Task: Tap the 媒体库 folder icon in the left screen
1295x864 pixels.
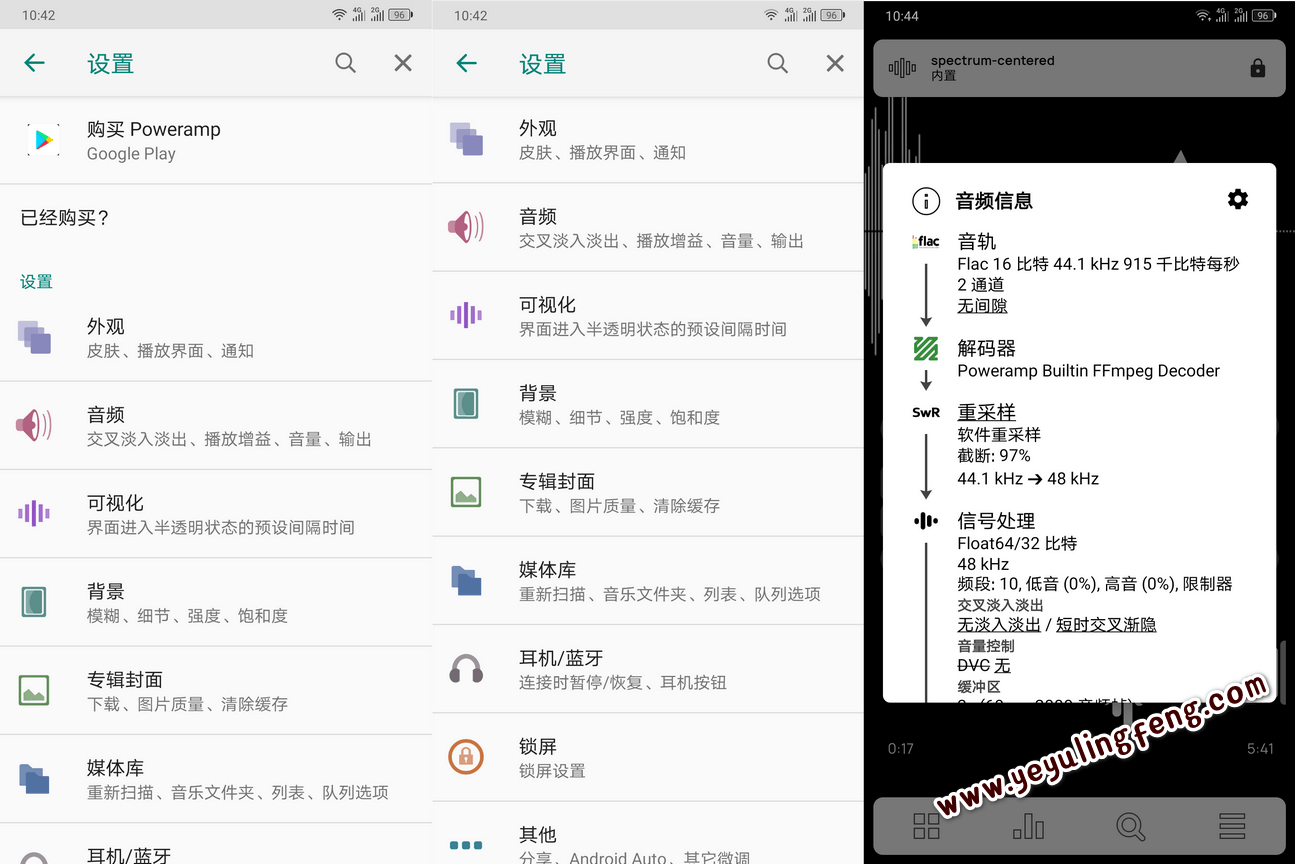Action: pyautogui.click(x=34, y=778)
